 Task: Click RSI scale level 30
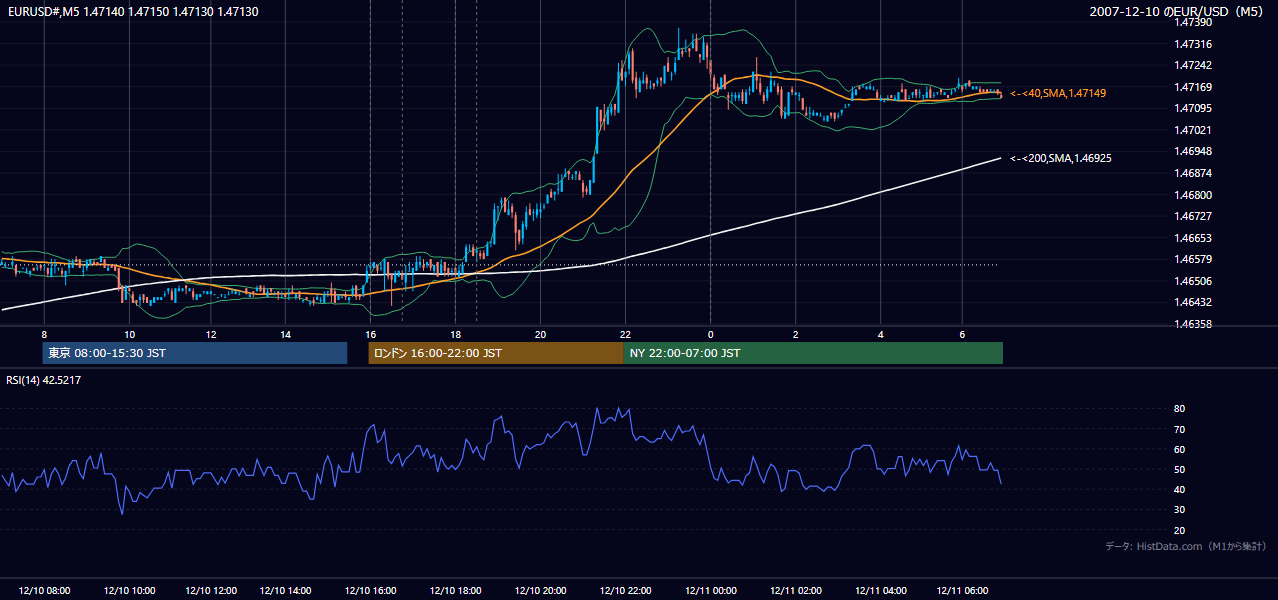click(x=1180, y=510)
